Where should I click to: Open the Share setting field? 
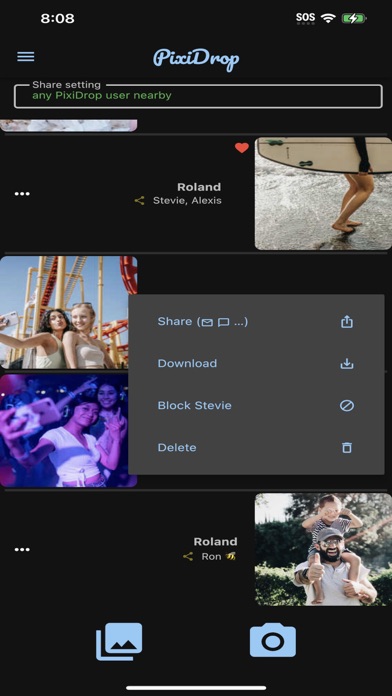tap(198, 96)
